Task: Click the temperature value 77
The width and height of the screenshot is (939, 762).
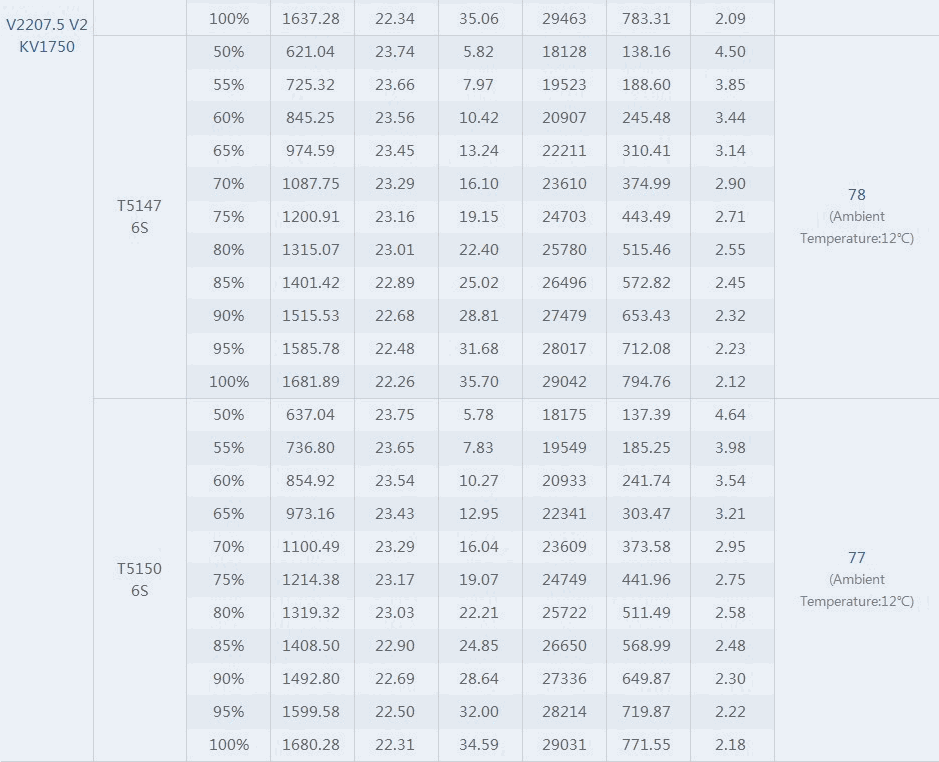Action: point(856,558)
